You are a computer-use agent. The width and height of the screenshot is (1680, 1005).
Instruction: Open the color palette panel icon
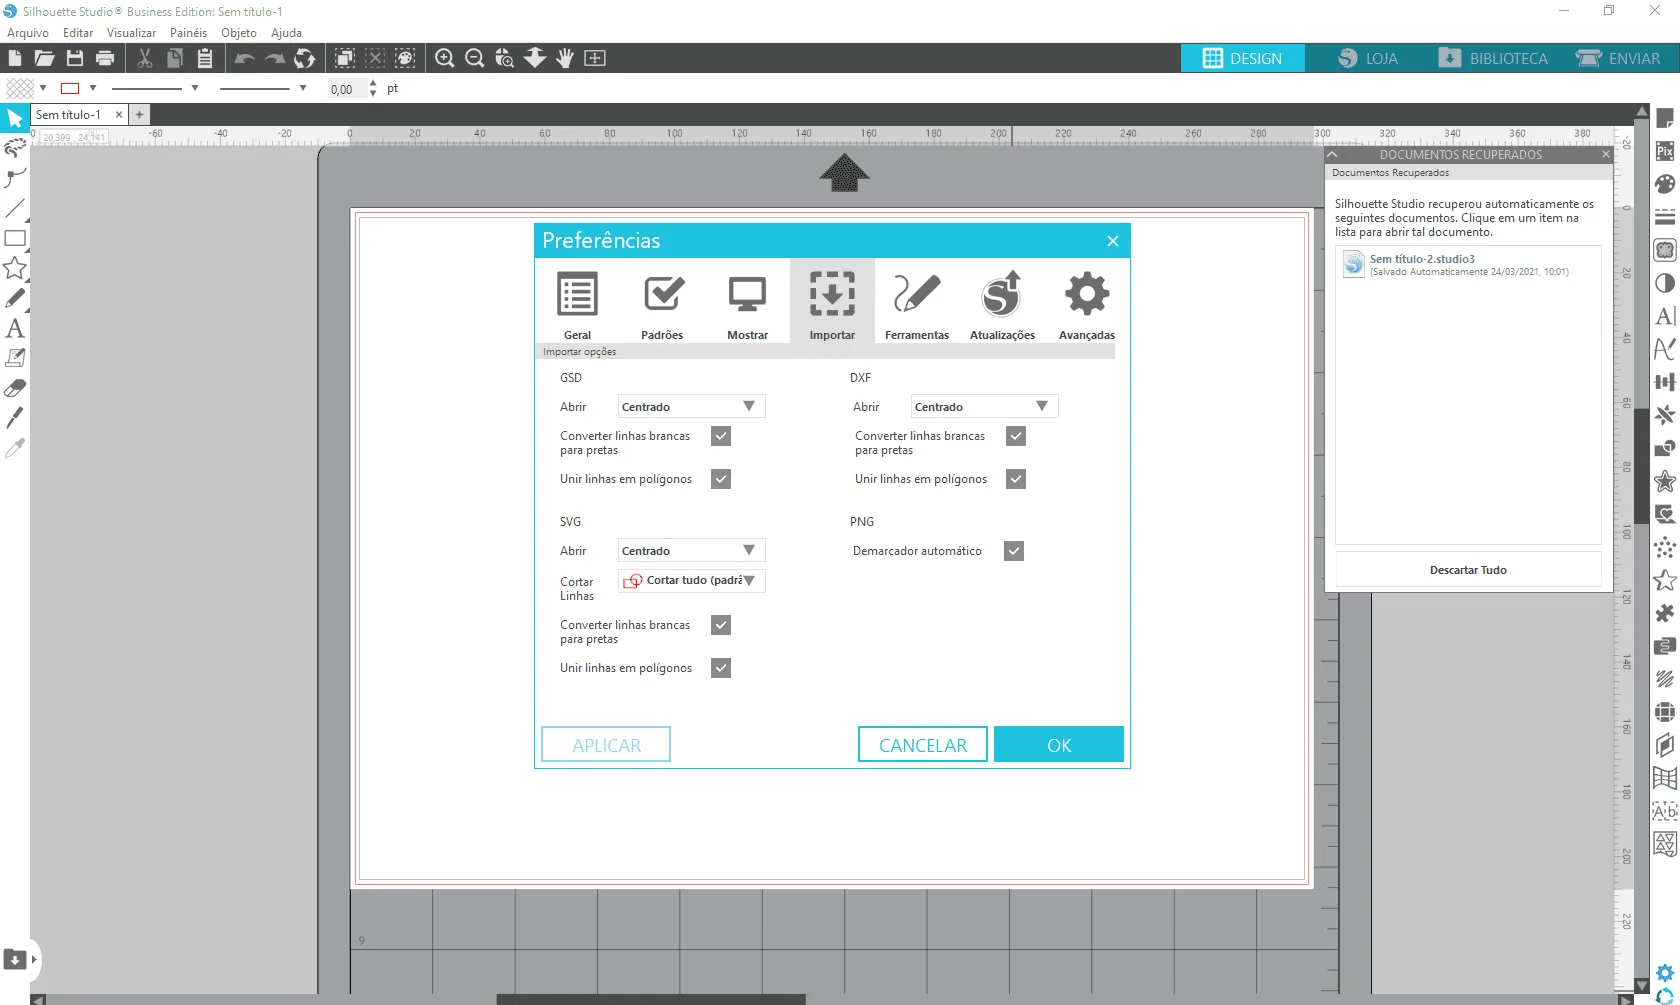click(x=1665, y=184)
